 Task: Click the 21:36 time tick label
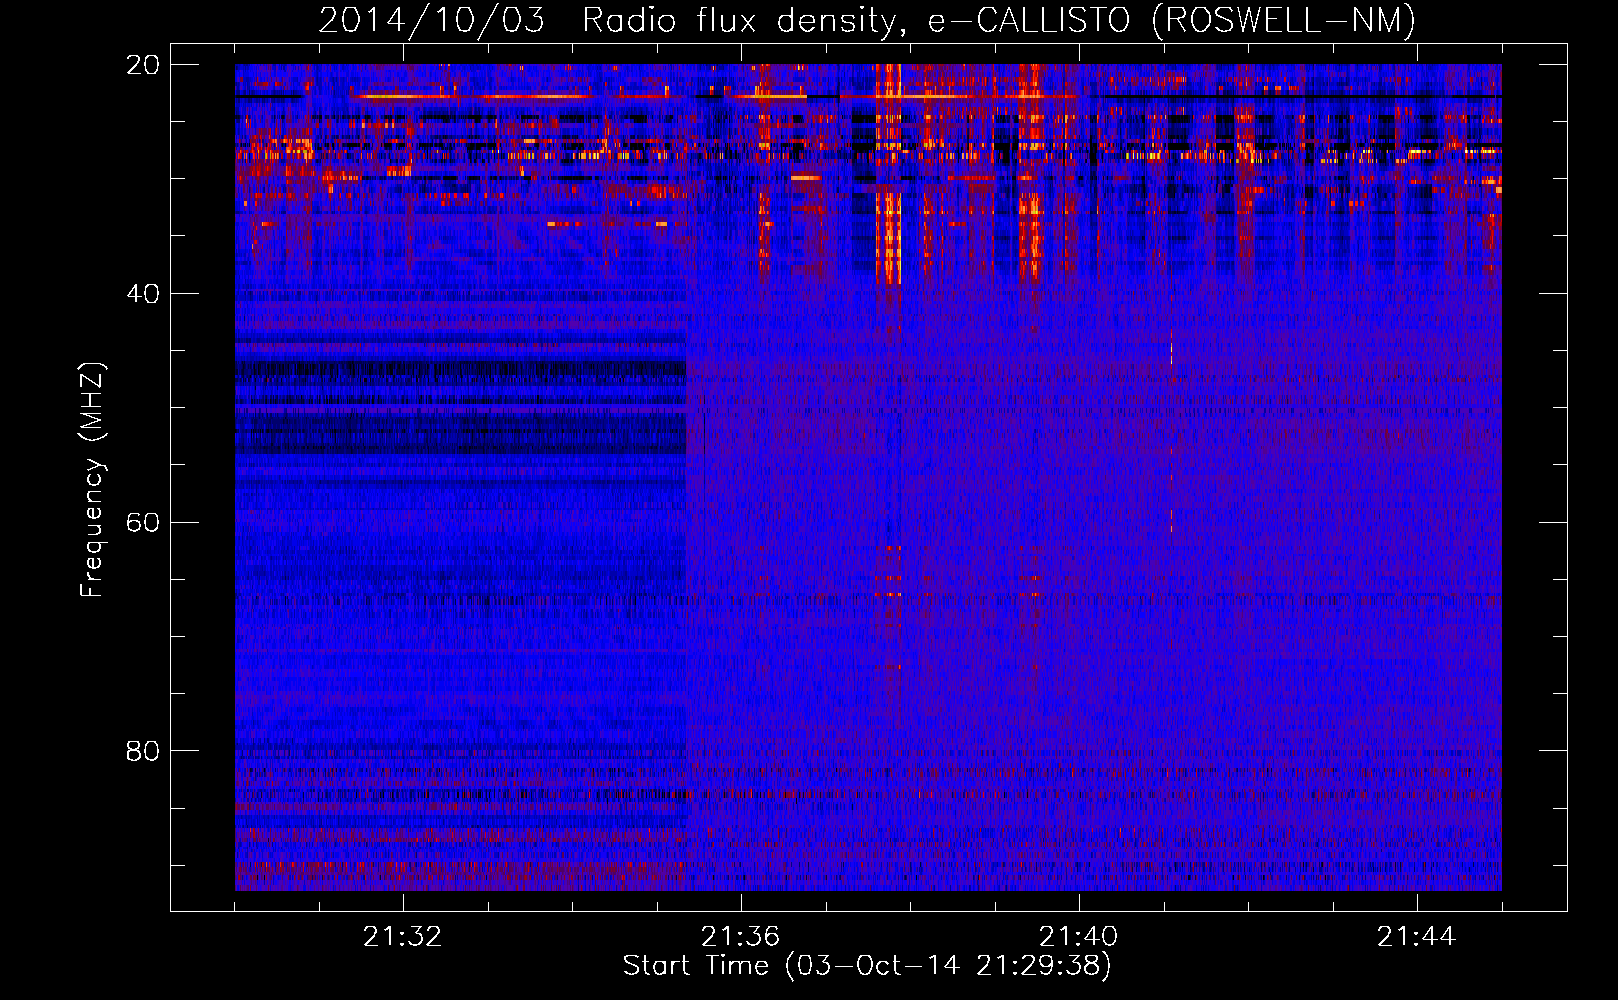click(x=740, y=937)
